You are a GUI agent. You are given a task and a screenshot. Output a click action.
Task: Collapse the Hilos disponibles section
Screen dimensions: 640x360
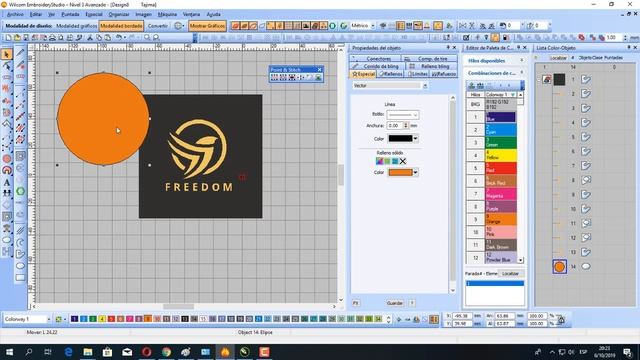(522, 60)
